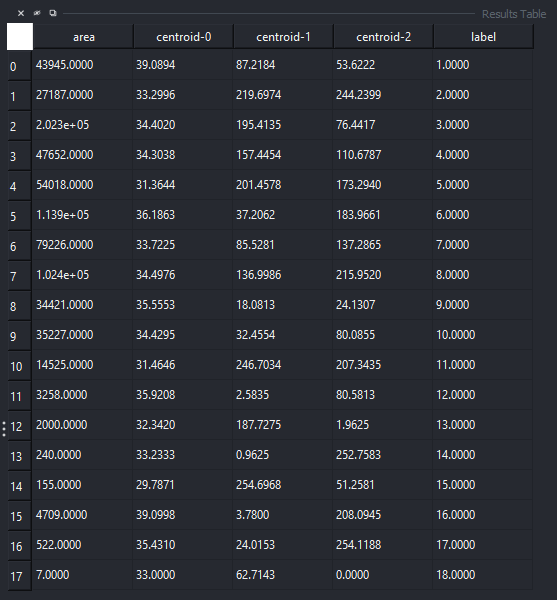Click area cell 3258.0000
557x600 pixels.
pyautogui.click(x=83, y=395)
